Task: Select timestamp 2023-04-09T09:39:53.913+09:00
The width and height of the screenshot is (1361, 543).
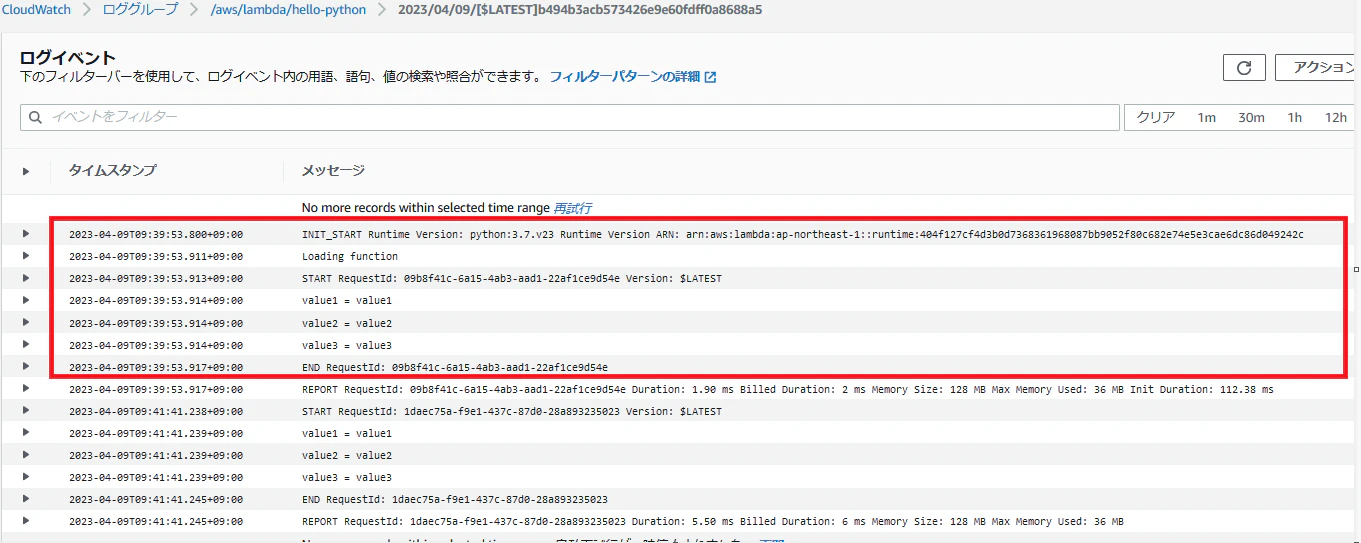Action: pos(156,278)
